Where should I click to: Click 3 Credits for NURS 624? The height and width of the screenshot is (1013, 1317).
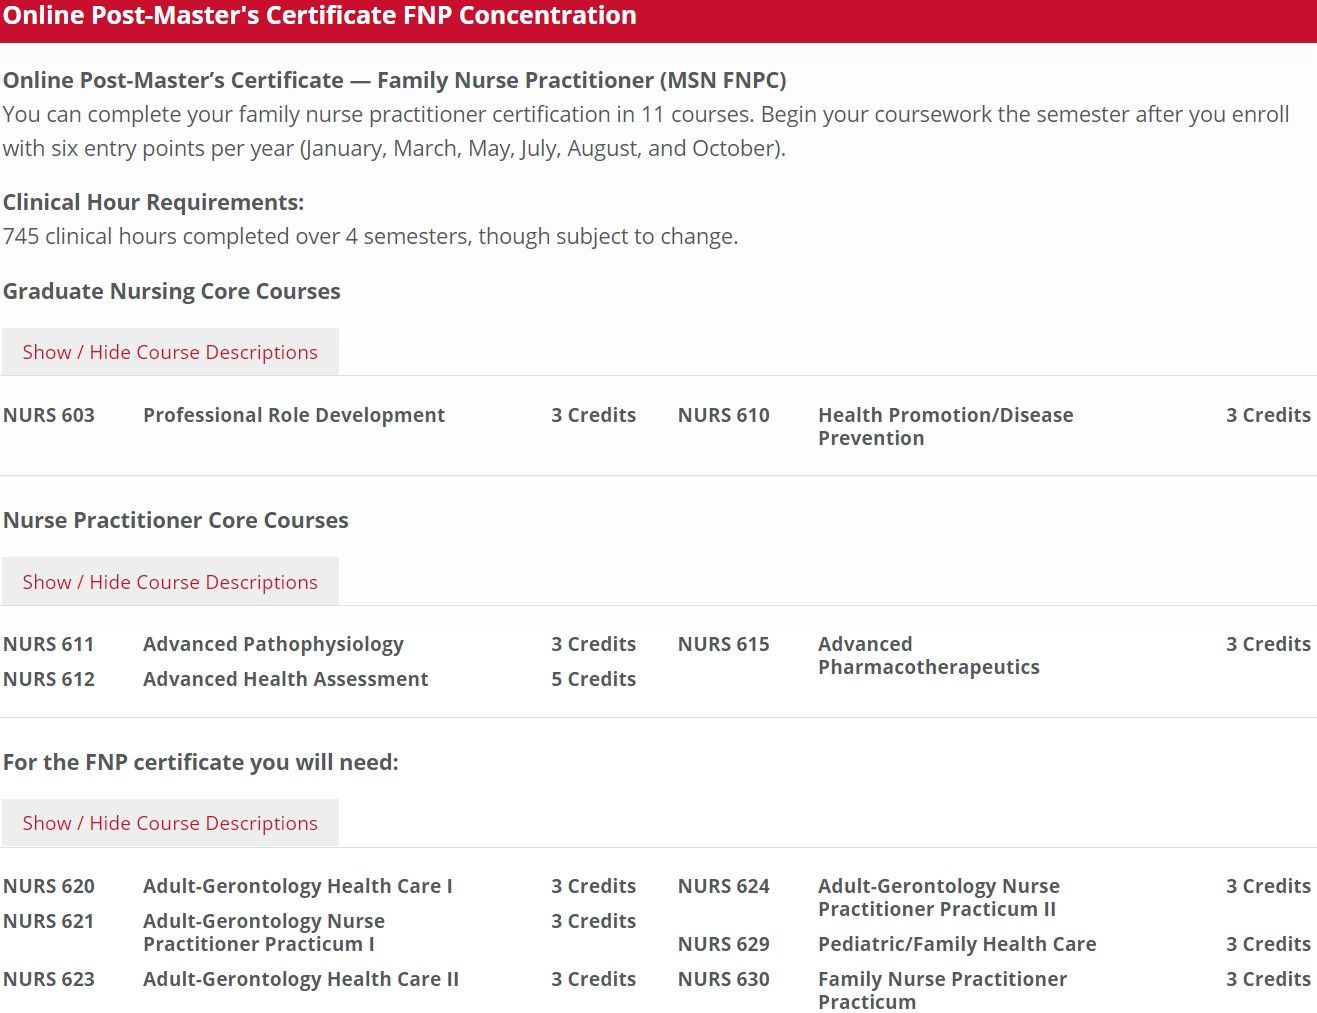tap(1269, 886)
